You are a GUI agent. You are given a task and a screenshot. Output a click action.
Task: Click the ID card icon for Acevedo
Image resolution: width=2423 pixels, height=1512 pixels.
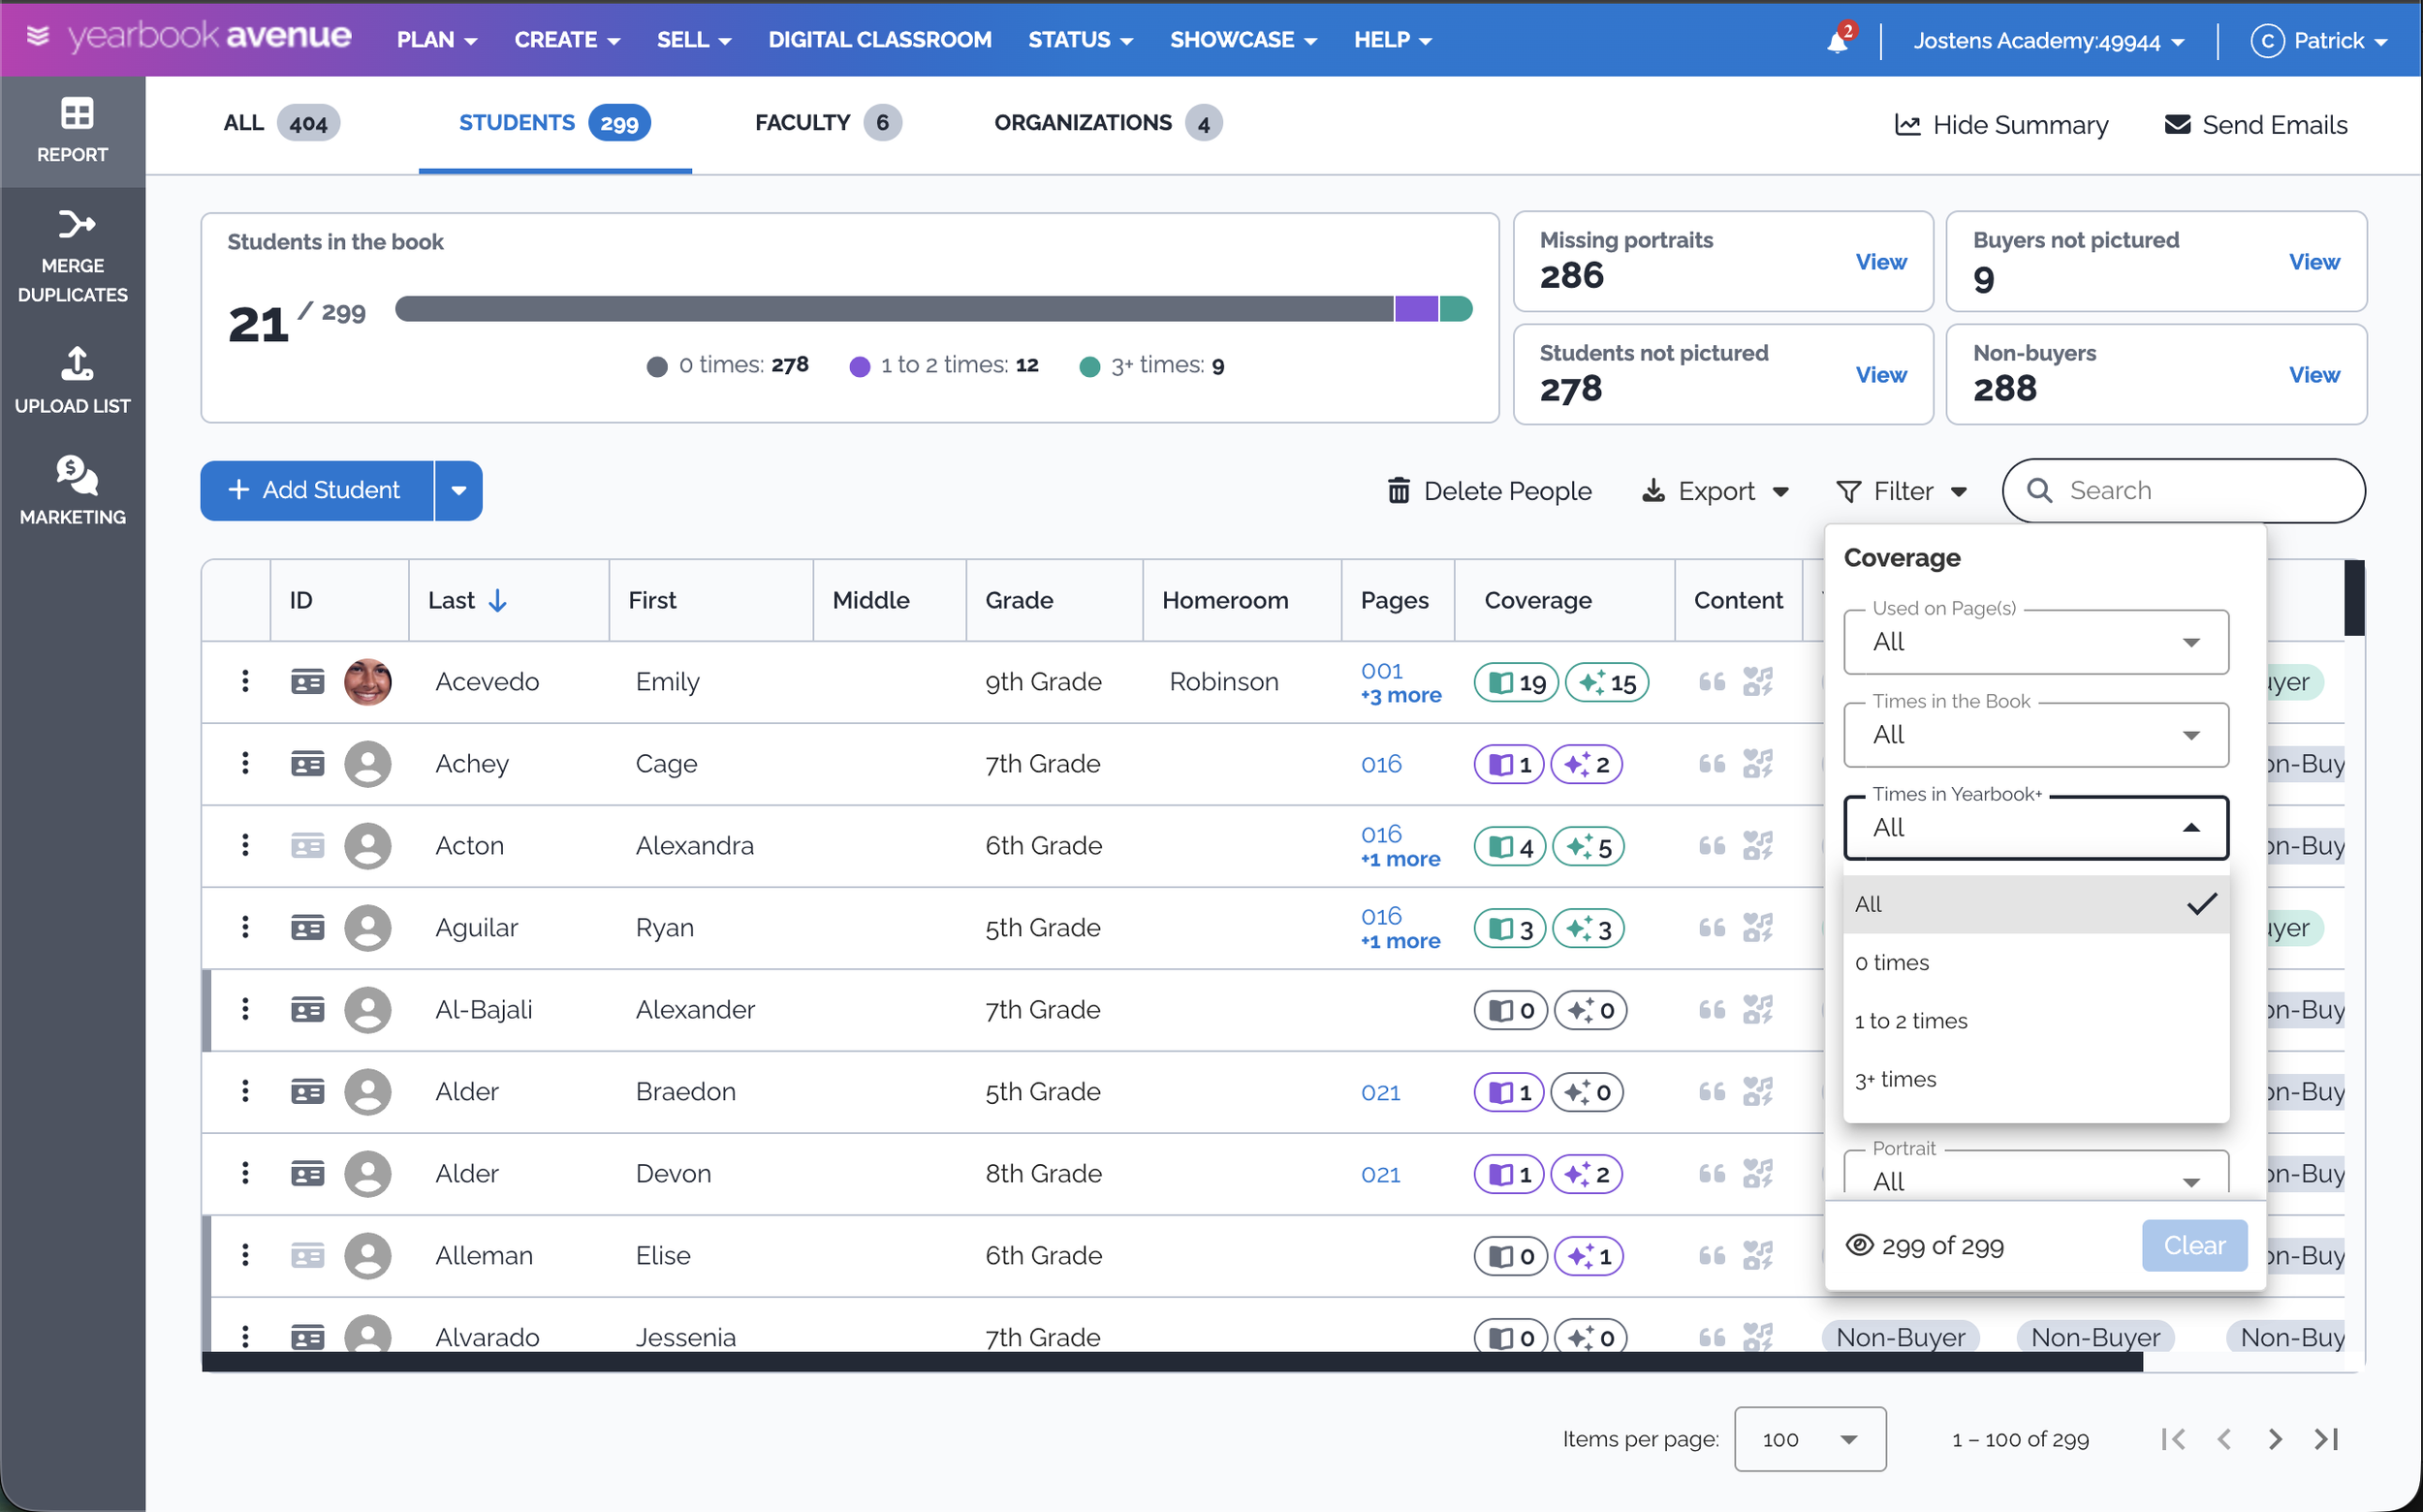tap(308, 682)
